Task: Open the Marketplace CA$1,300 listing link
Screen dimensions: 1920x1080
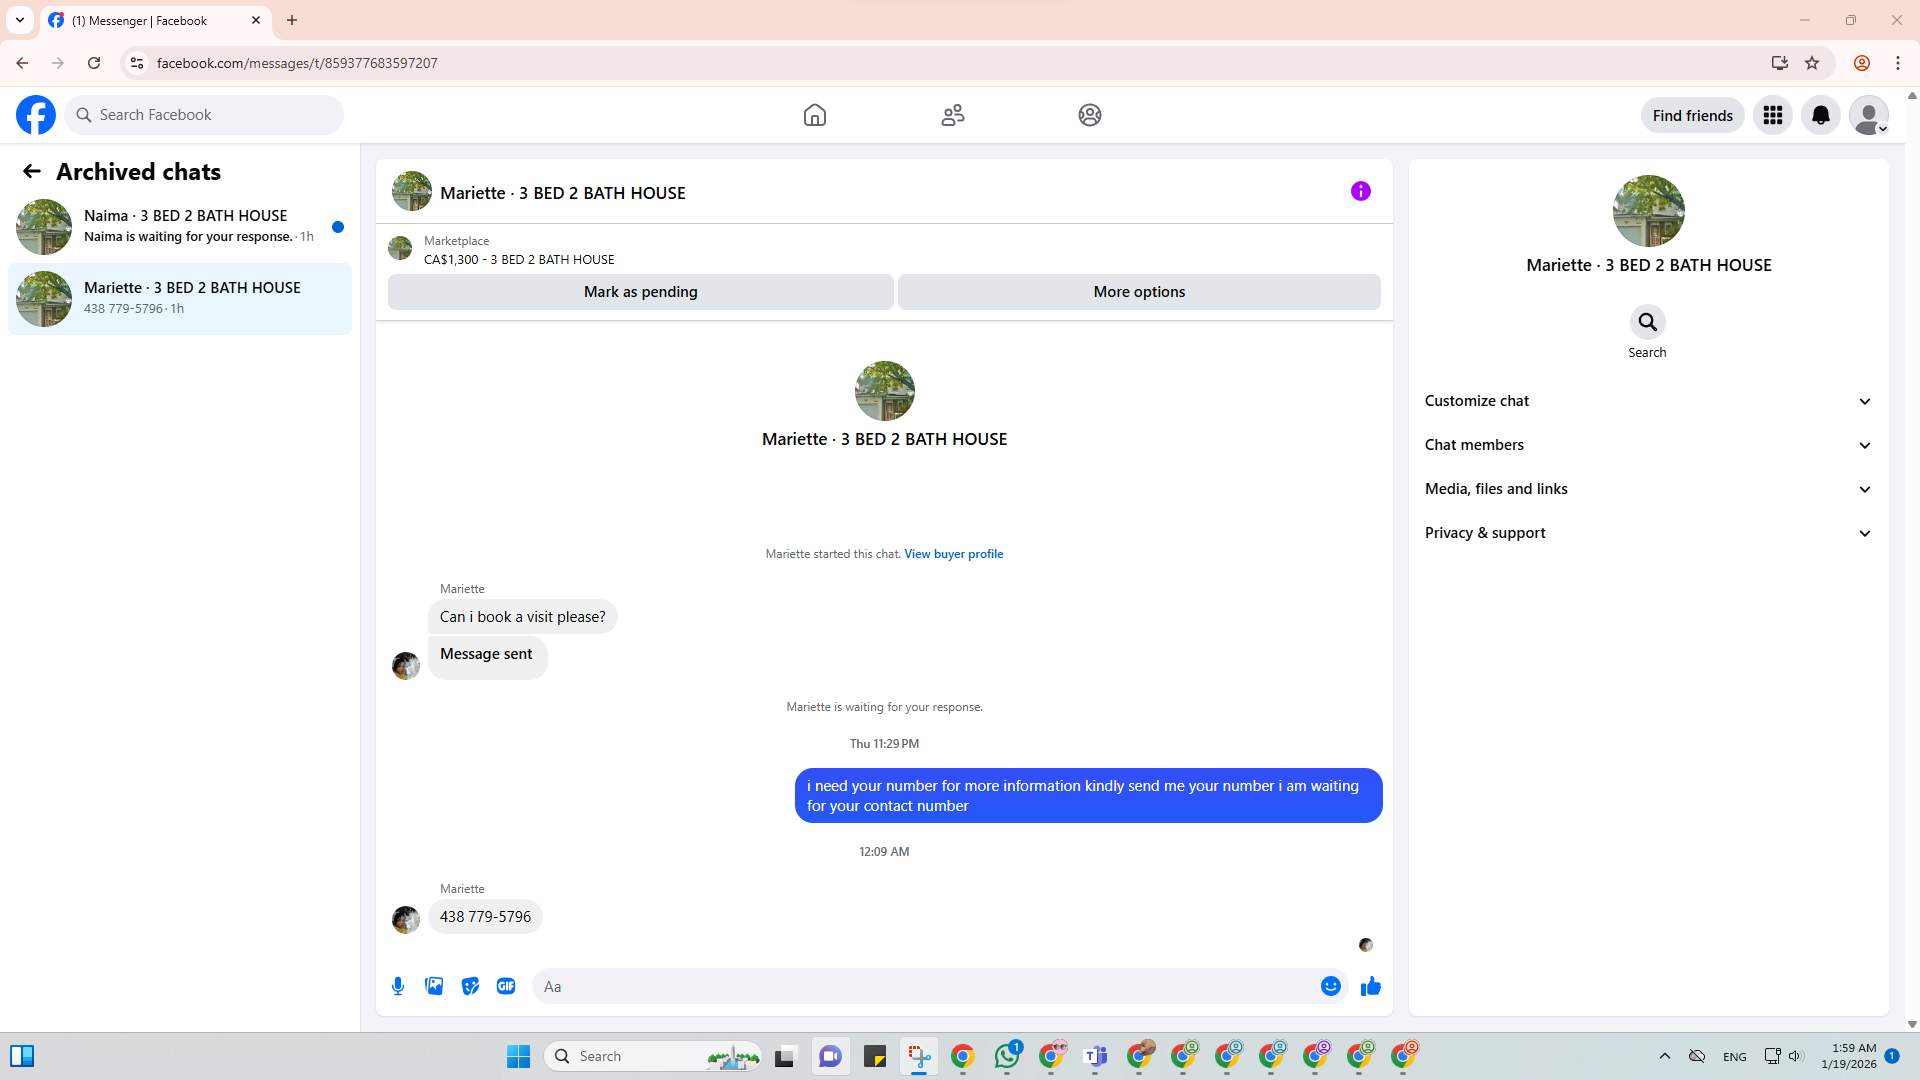Action: click(x=519, y=259)
